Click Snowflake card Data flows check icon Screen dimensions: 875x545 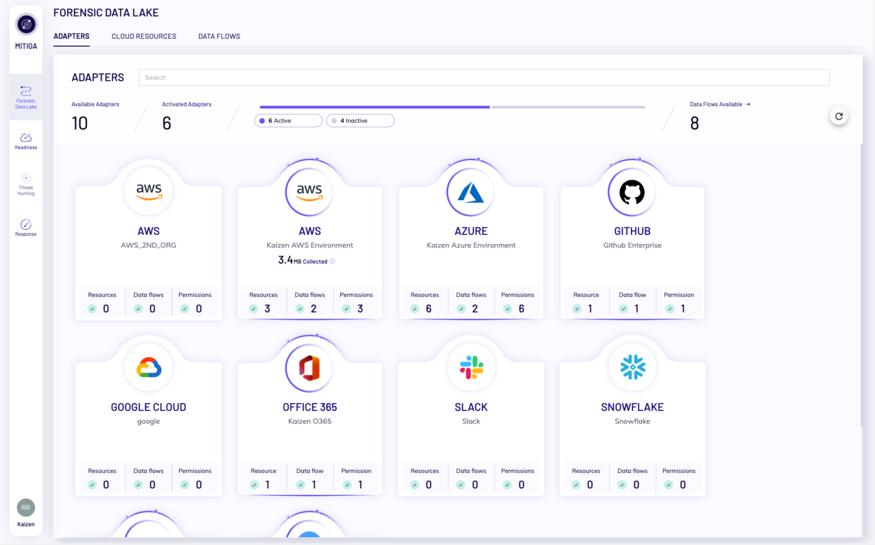pyautogui.click(x=622, y=485)
